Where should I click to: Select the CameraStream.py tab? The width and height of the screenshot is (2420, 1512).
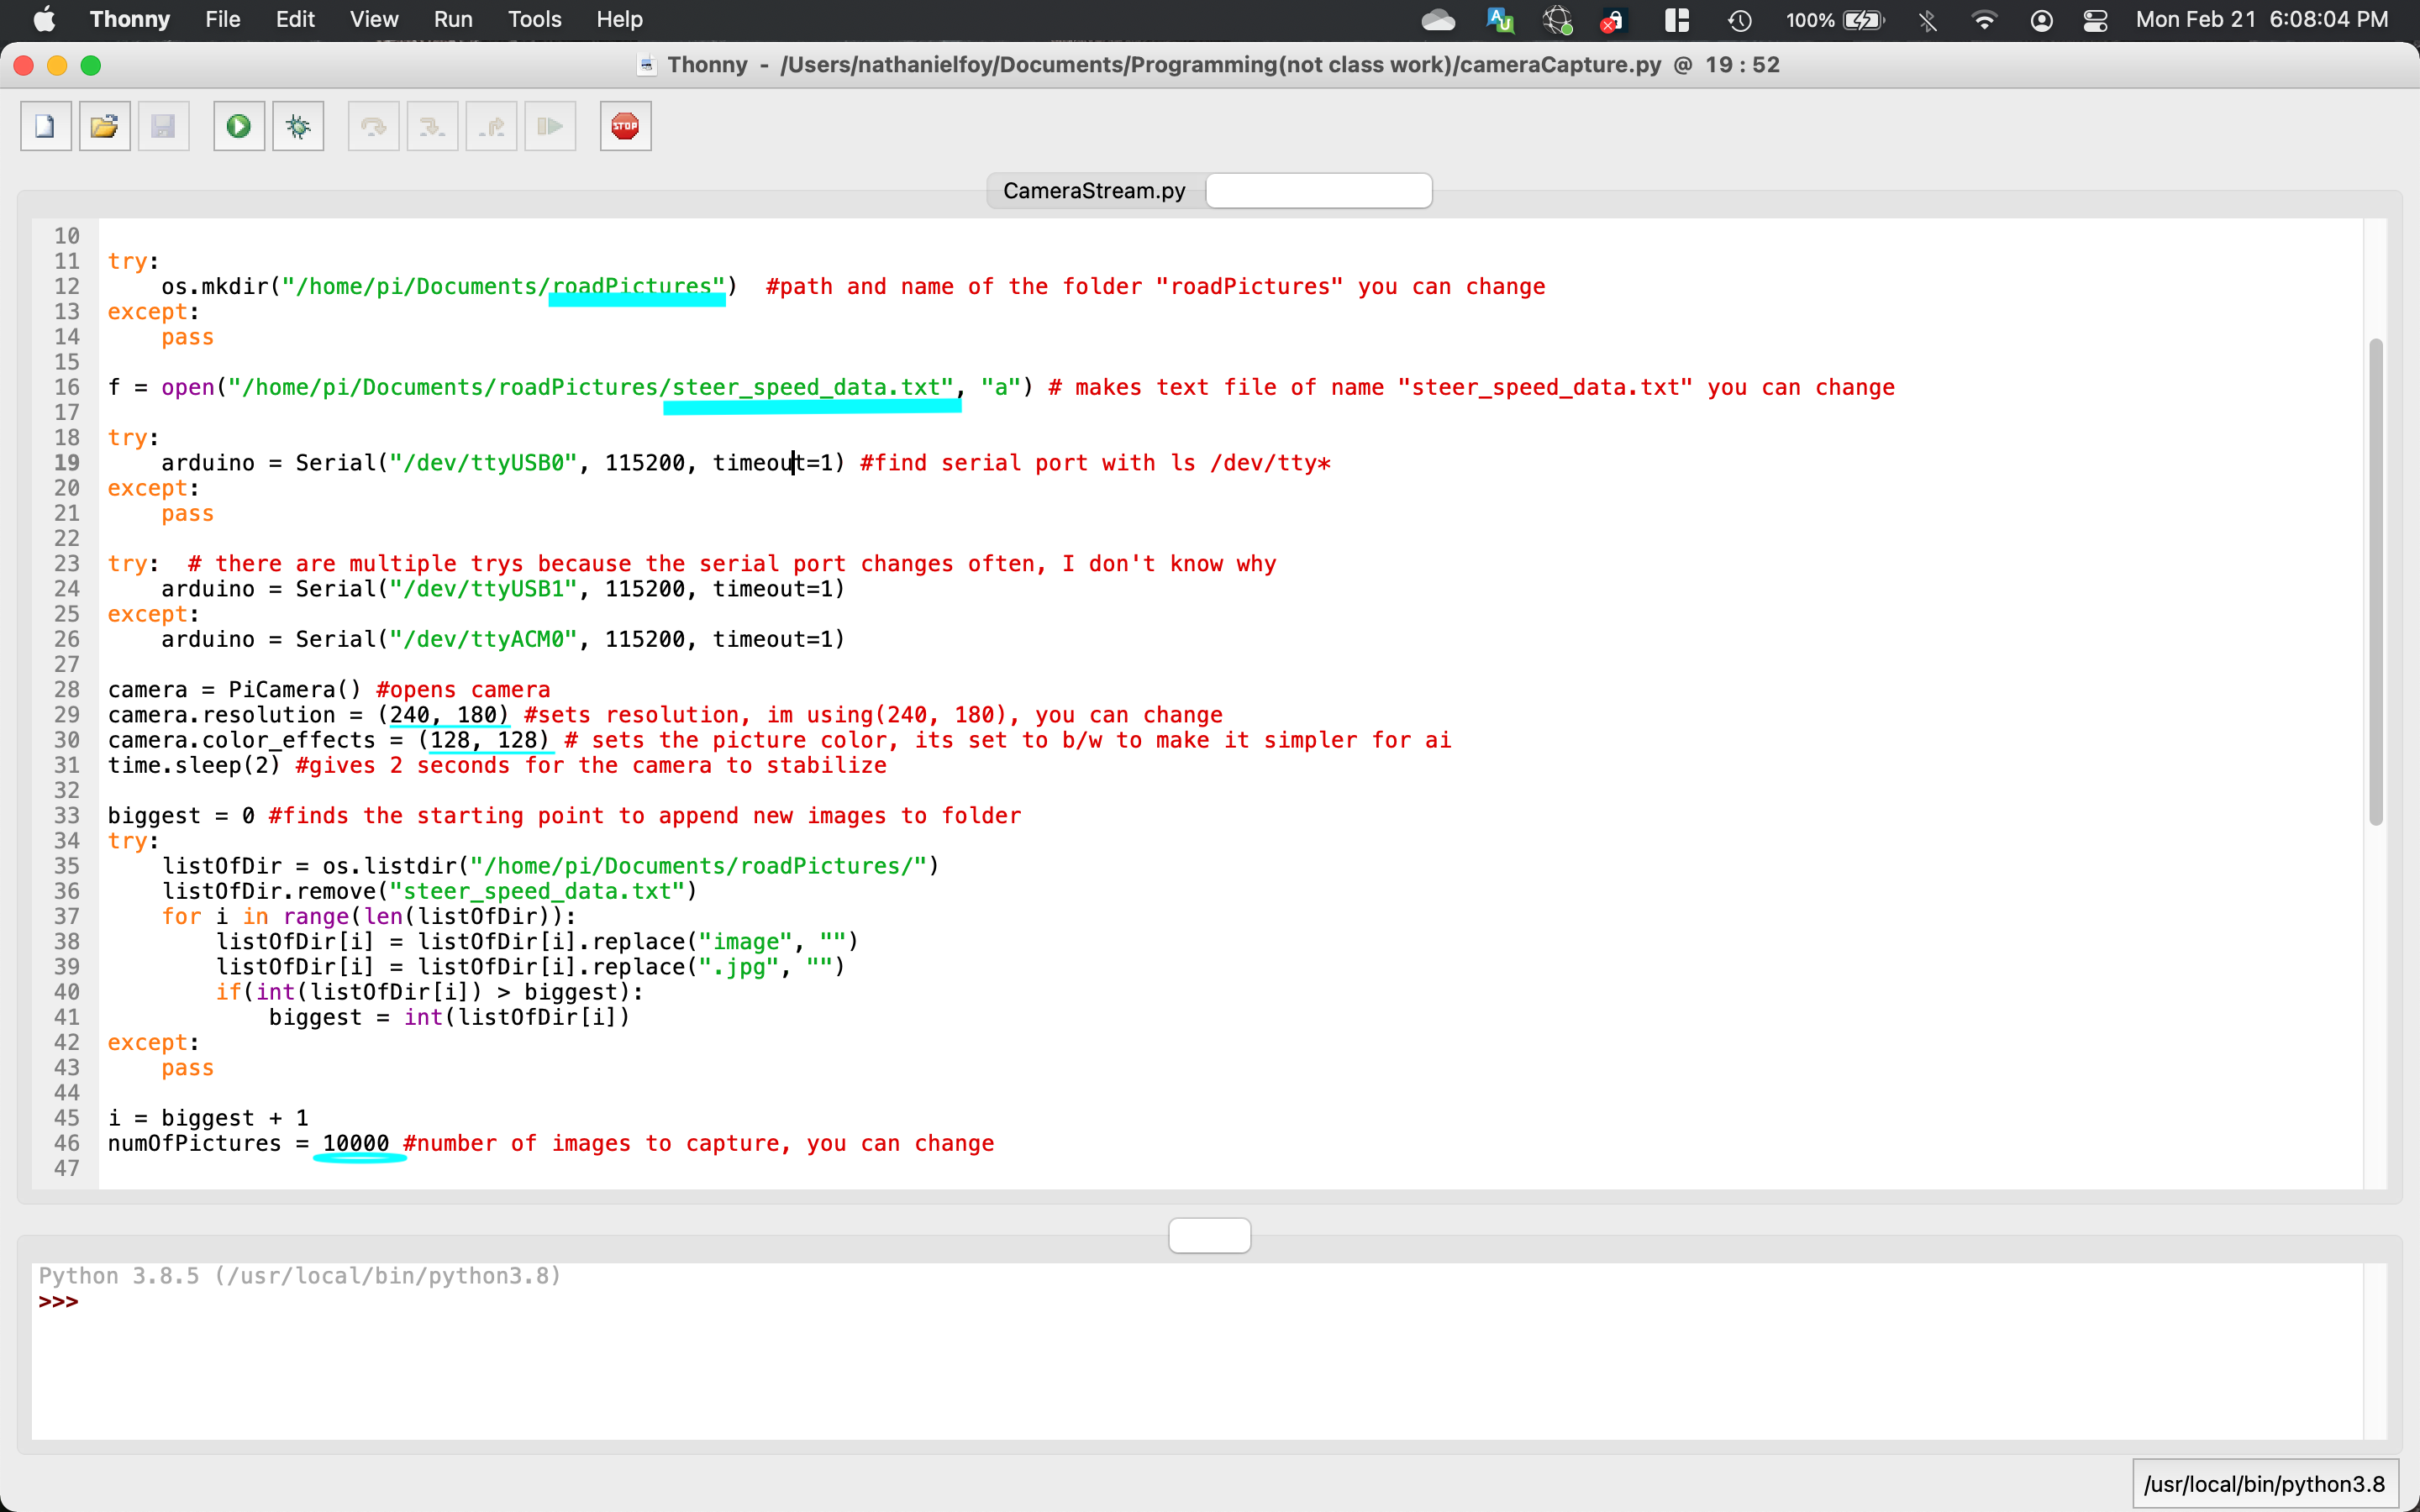[x=1093, y=190]
